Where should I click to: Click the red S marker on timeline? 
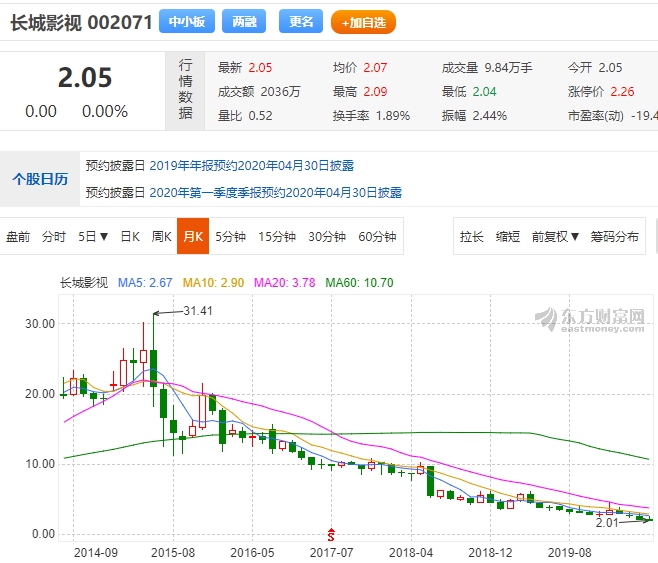[331, 533]
